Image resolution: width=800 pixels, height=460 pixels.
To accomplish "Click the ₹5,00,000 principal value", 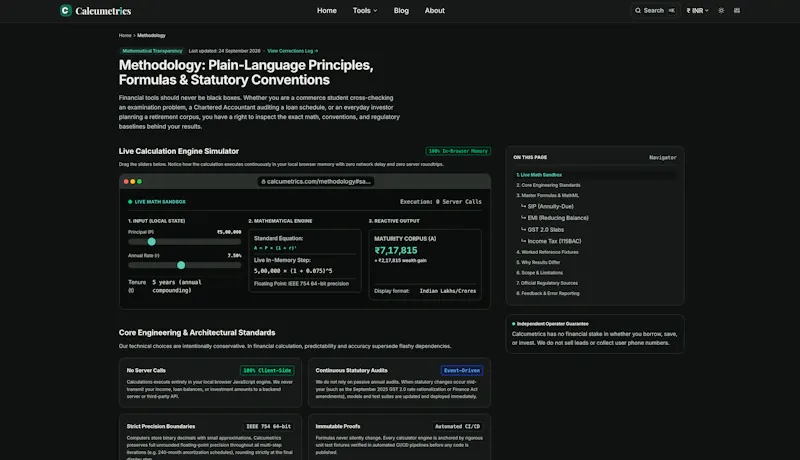I will 229,232.
